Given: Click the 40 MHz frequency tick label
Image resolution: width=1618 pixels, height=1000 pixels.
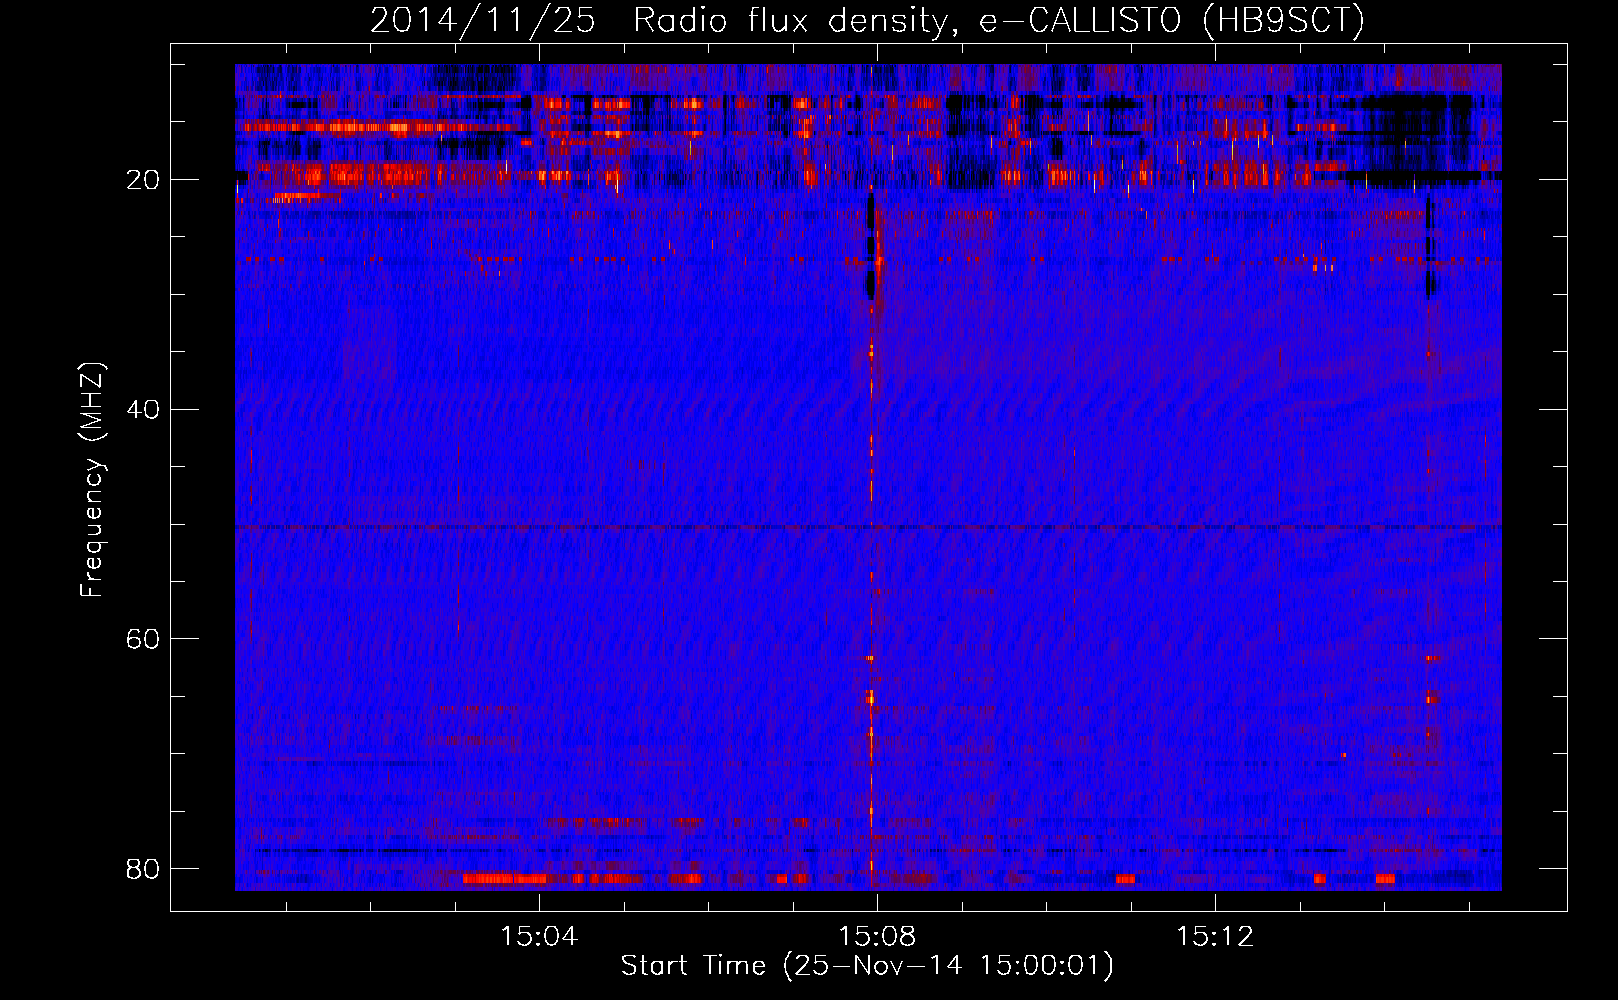Looking at the screenshot, I should (144, 409).
